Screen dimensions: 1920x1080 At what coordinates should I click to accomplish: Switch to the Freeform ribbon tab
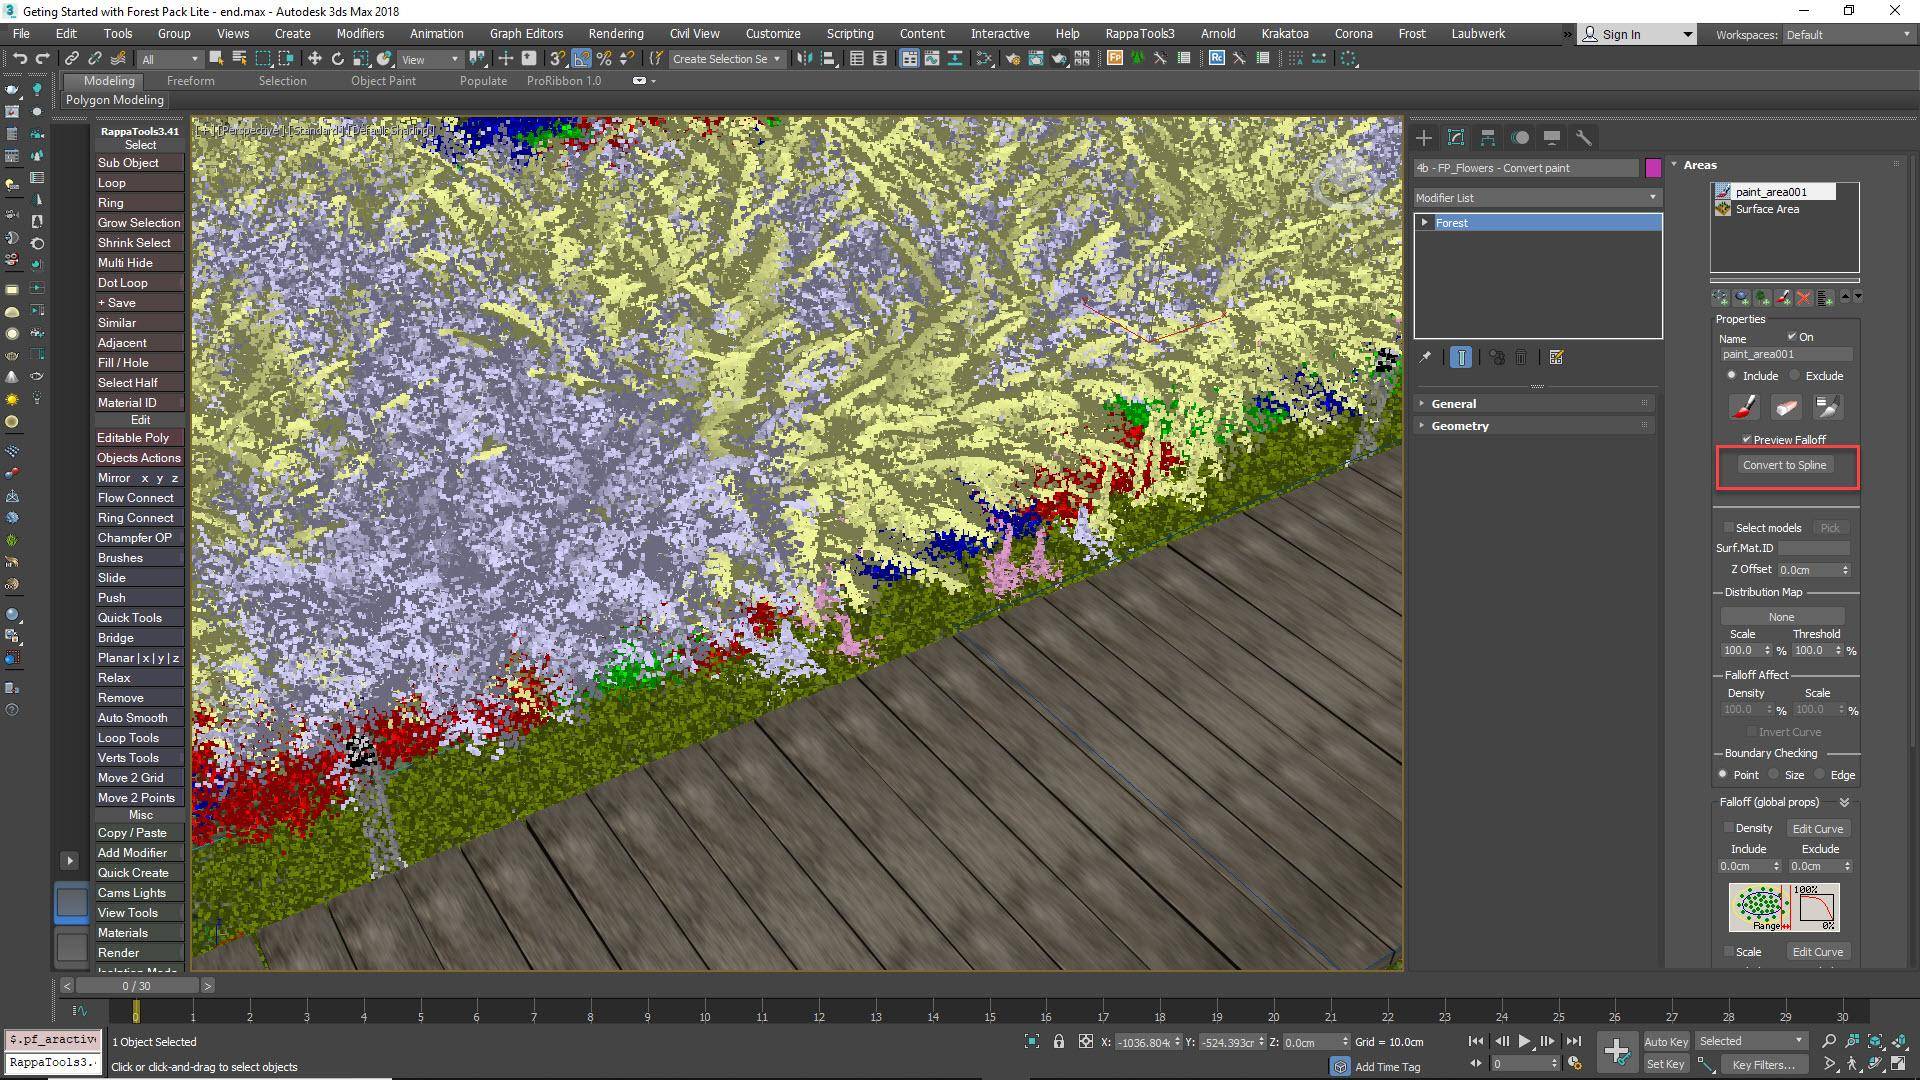pyautogui.click(x=190, y=81)
